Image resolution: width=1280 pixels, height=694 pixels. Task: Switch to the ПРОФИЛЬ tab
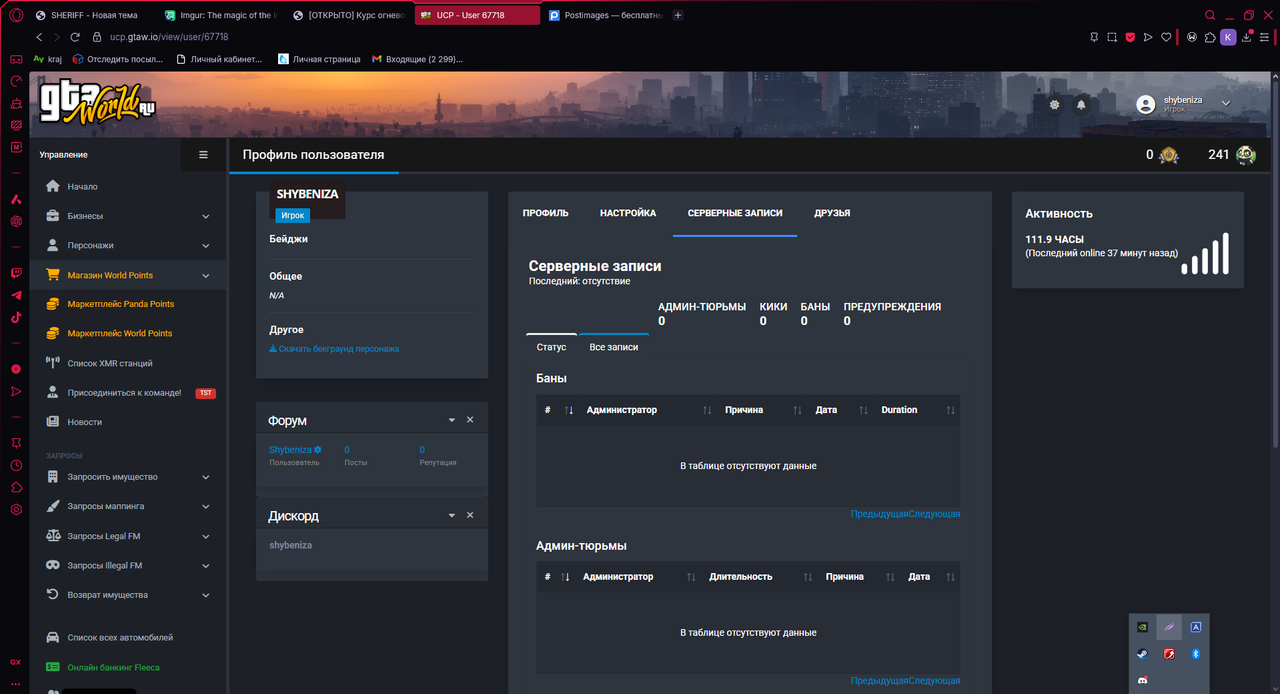click(x=546, y=213)
